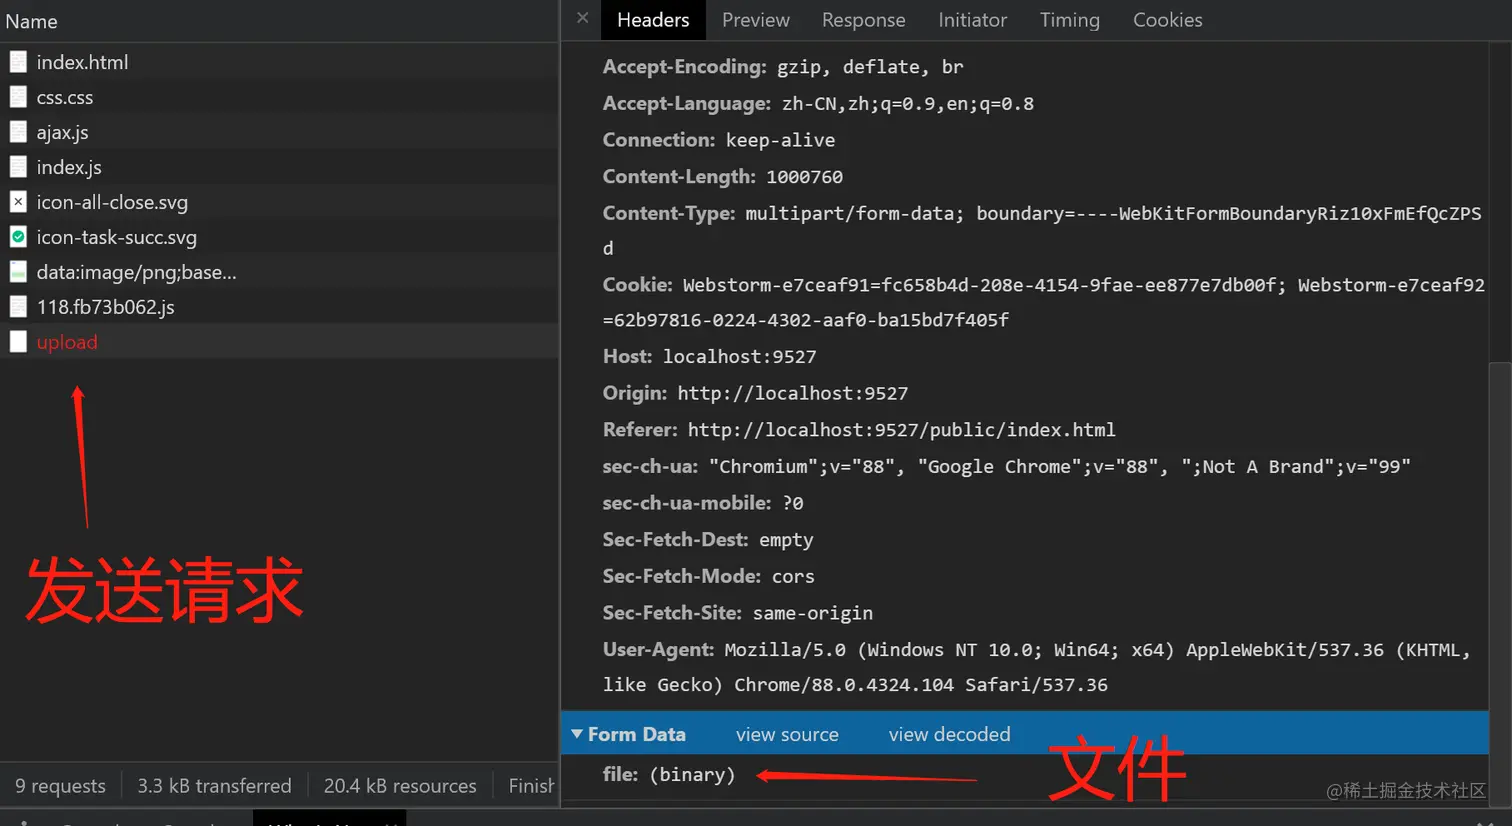Open the Response tab

tap(864, 20)
